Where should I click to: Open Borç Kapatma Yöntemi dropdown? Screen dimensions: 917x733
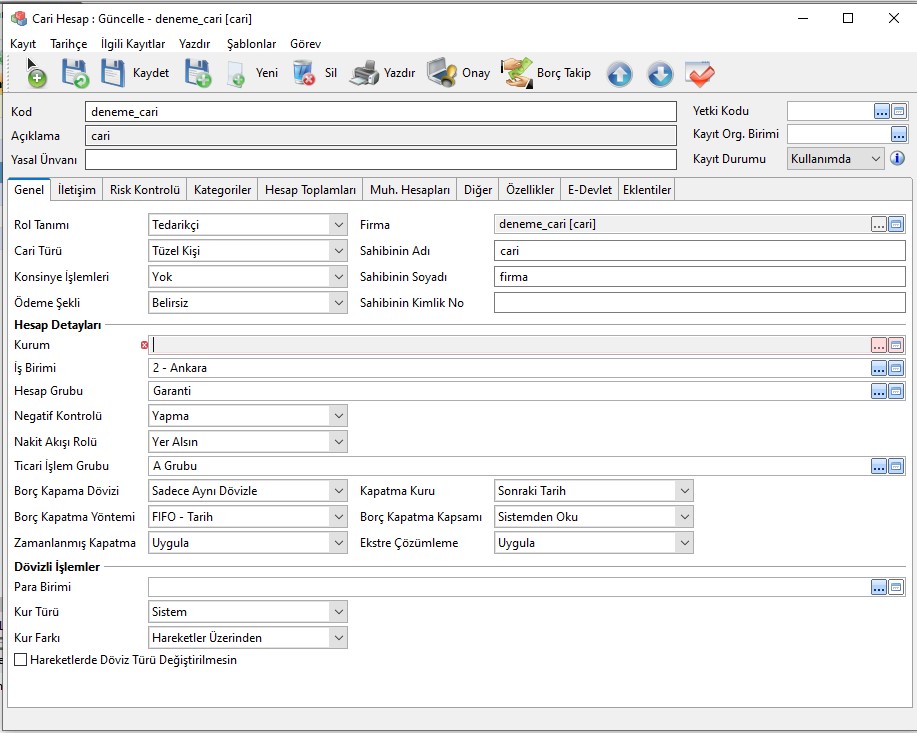[x=338, y=517]
